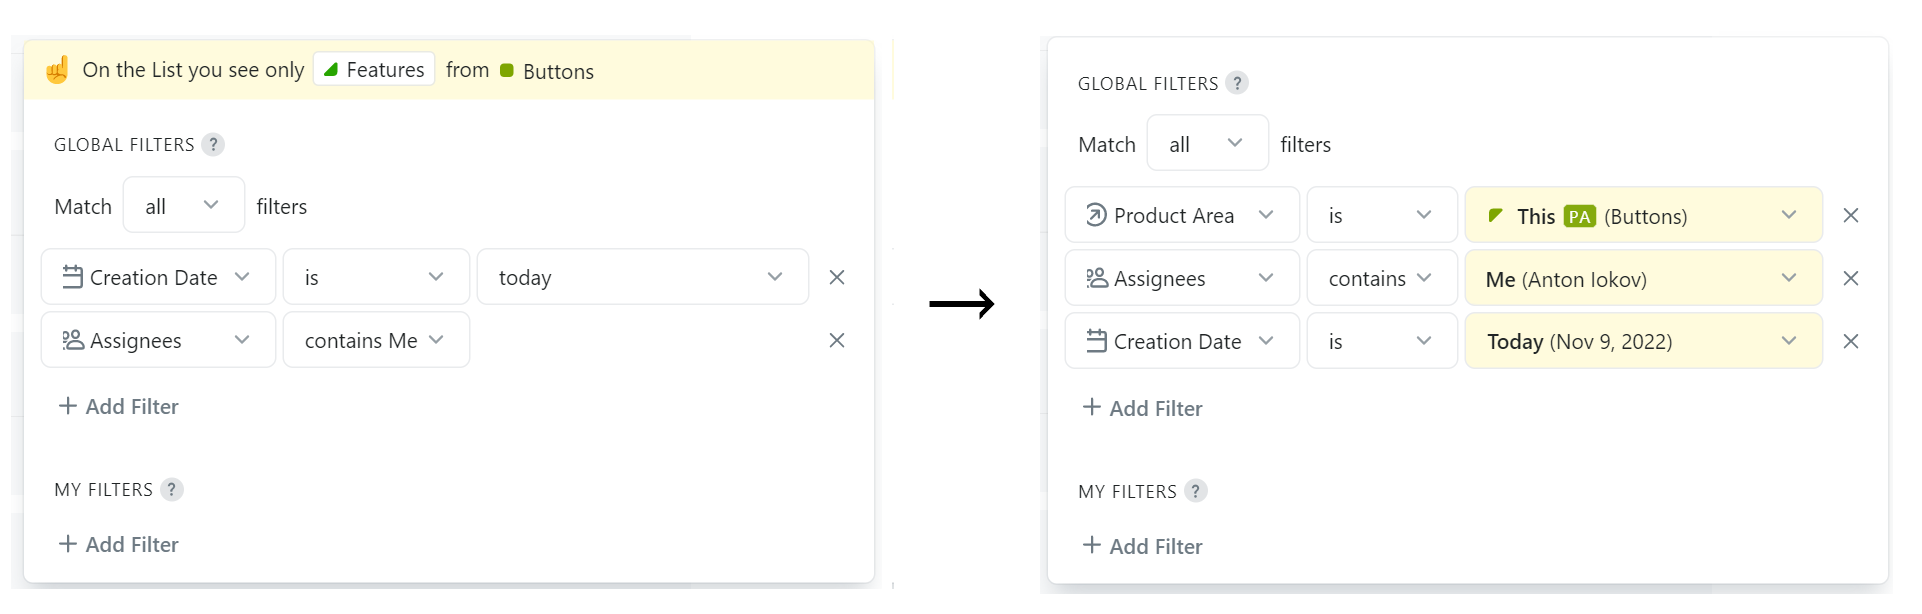Click help icon beside left My Filters
Image resolution: width=1922 pixels, height=614 pixels.
[172, 490]
